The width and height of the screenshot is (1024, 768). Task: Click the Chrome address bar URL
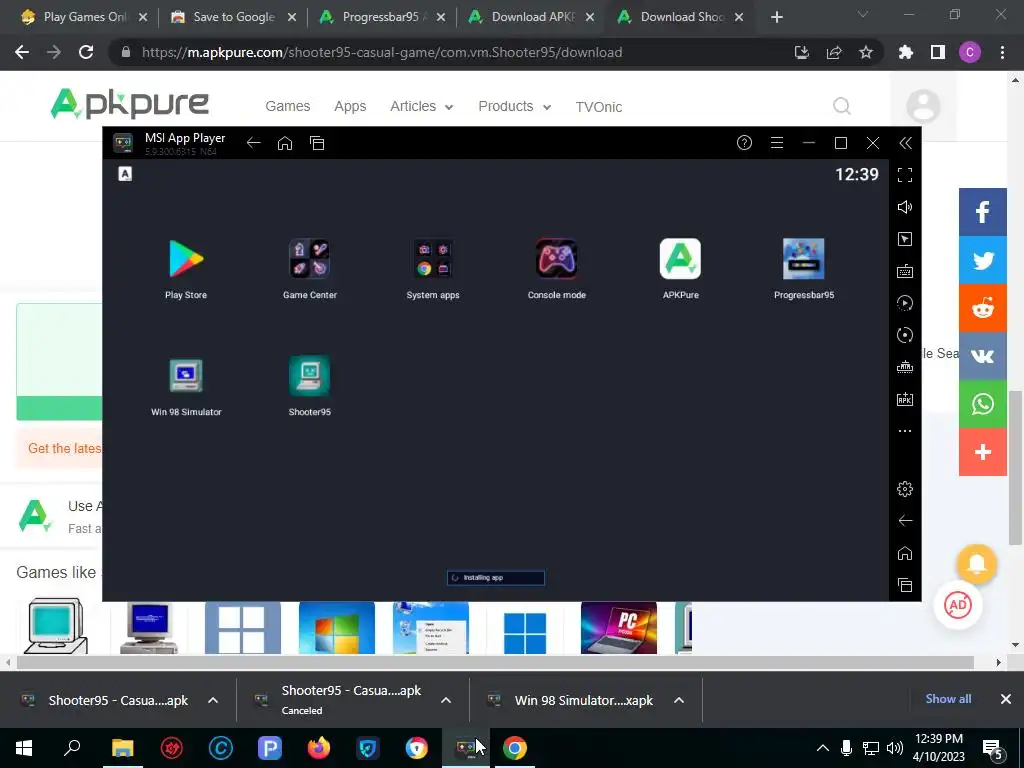click(382, 52)
